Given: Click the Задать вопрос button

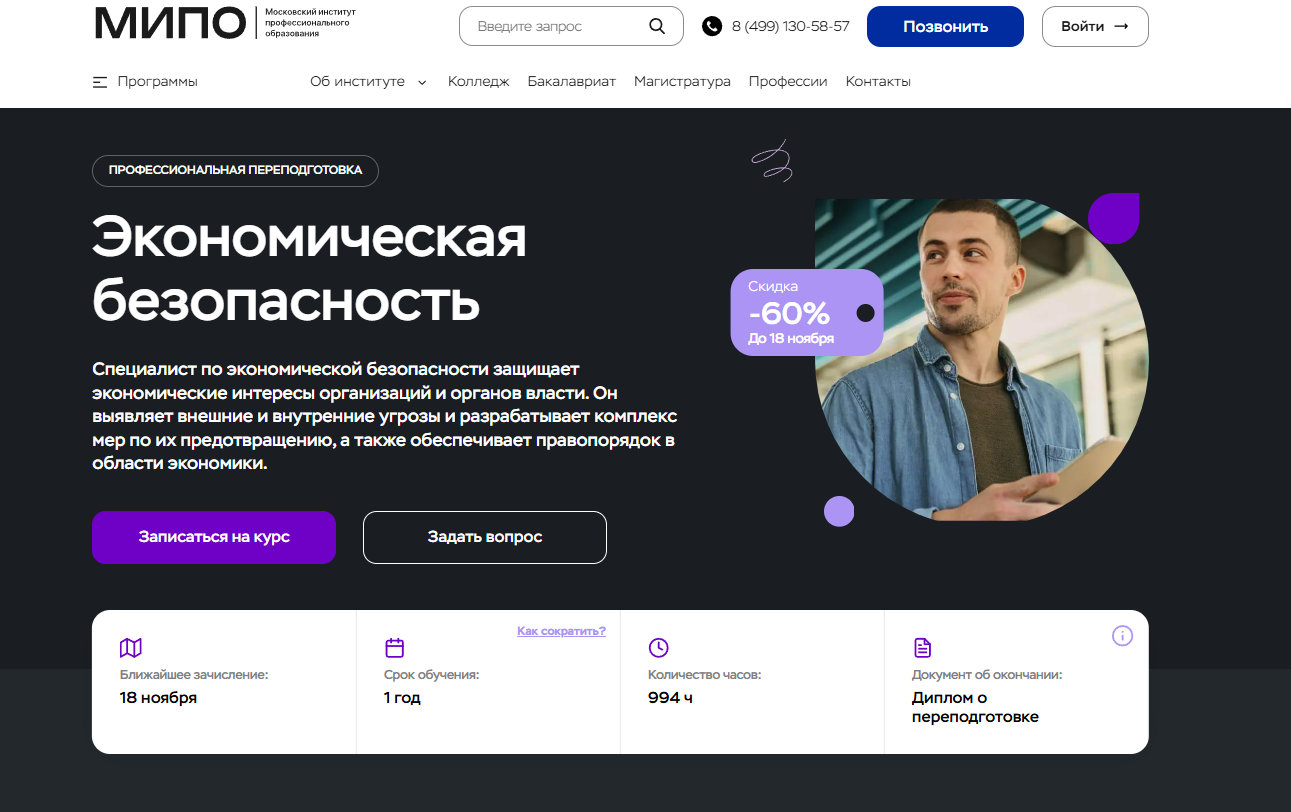Looking at the screenshot, I should tap(485, 537).
